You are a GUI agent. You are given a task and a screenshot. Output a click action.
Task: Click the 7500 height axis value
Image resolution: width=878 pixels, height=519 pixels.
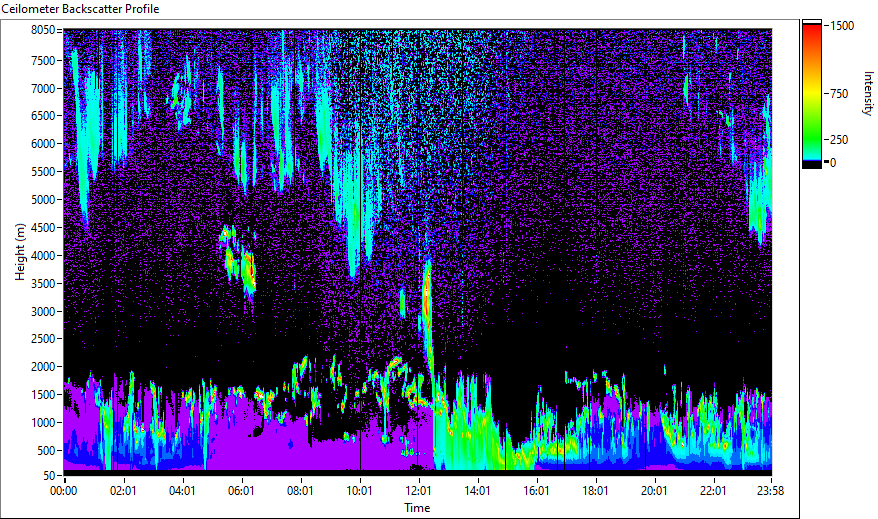coord(43,60)
